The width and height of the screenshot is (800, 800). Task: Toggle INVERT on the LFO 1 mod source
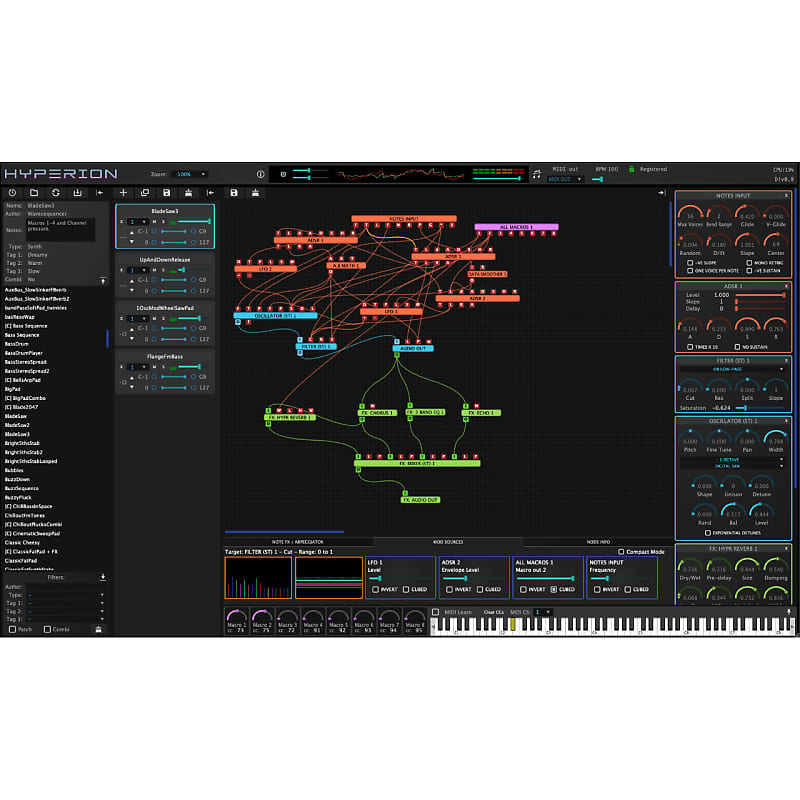tap(377, 587)
